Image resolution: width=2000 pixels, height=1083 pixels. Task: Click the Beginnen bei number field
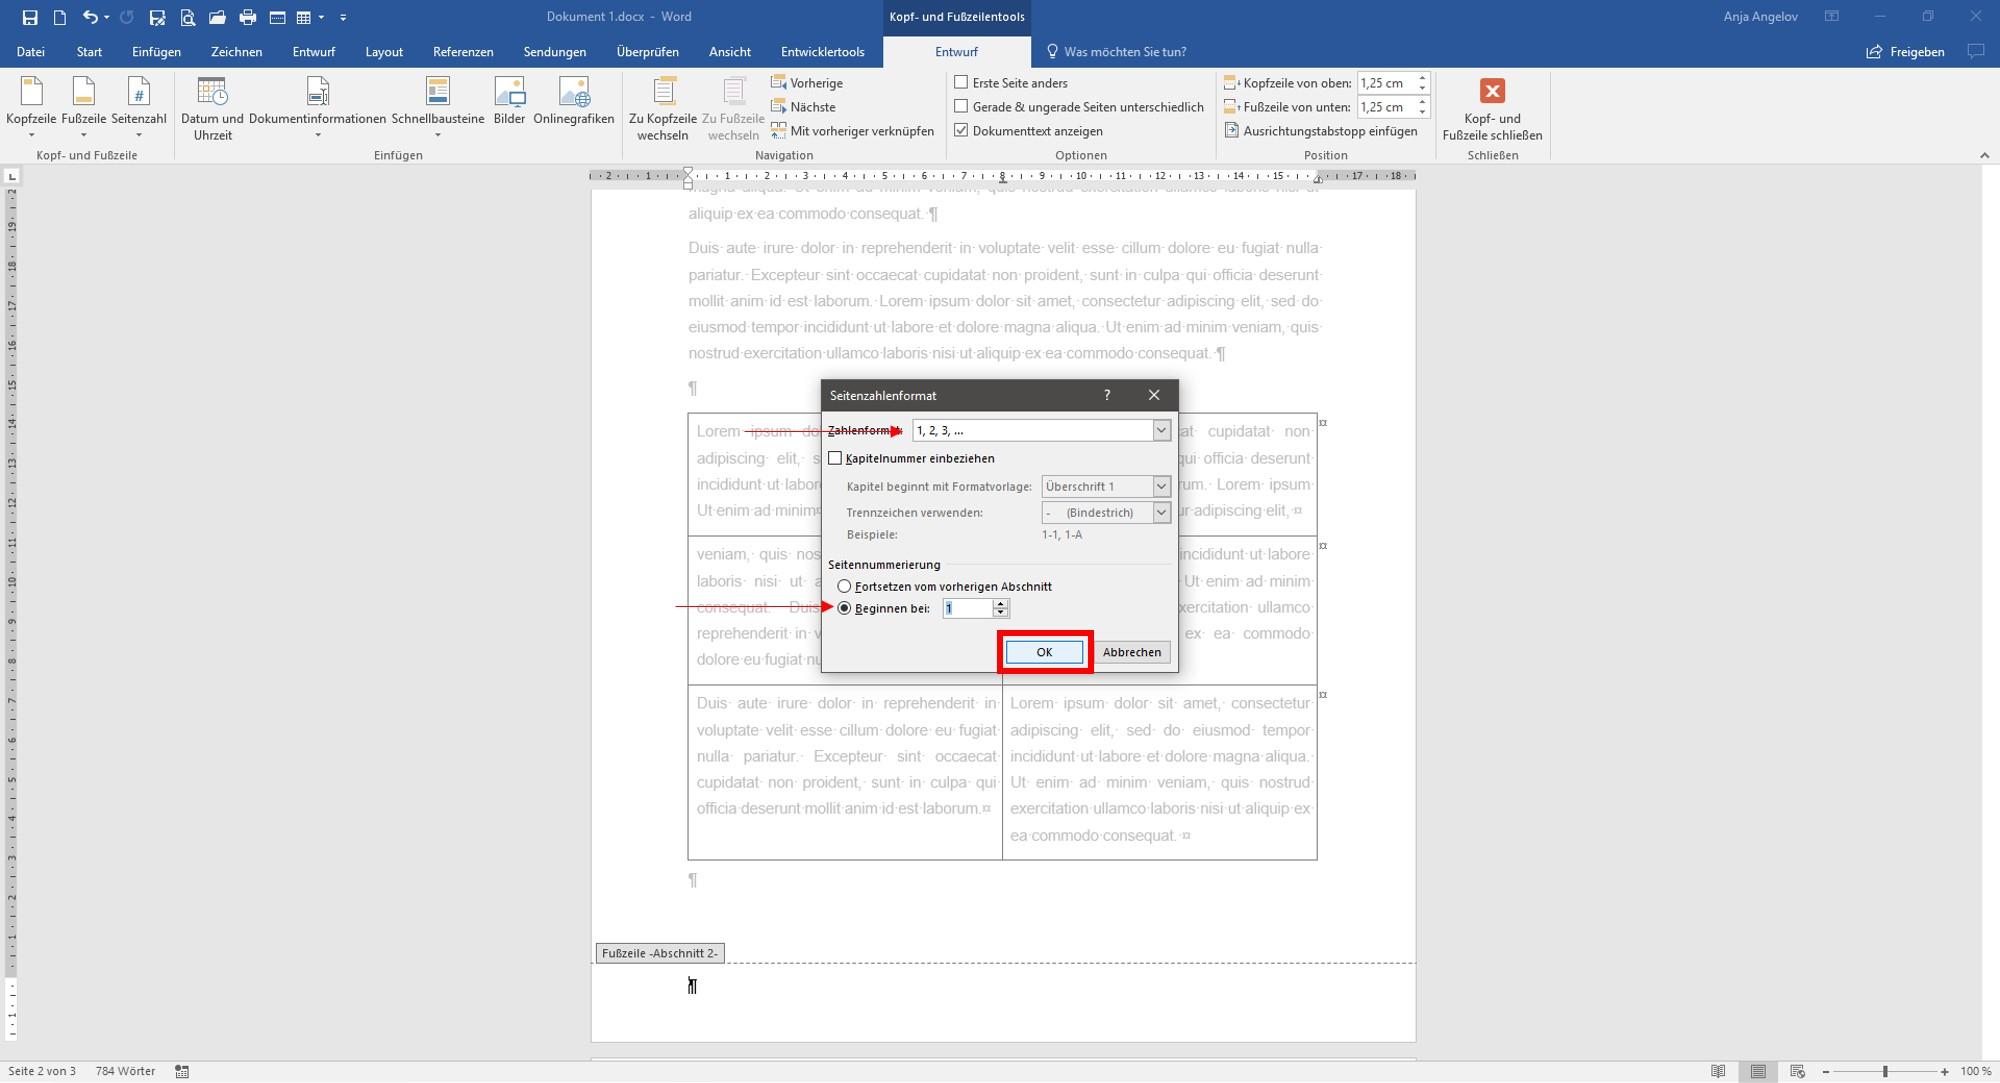pos(967,608)
